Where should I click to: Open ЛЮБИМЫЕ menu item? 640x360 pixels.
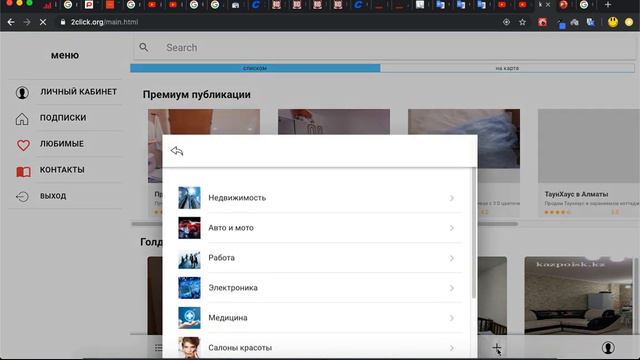pos(62,144)
